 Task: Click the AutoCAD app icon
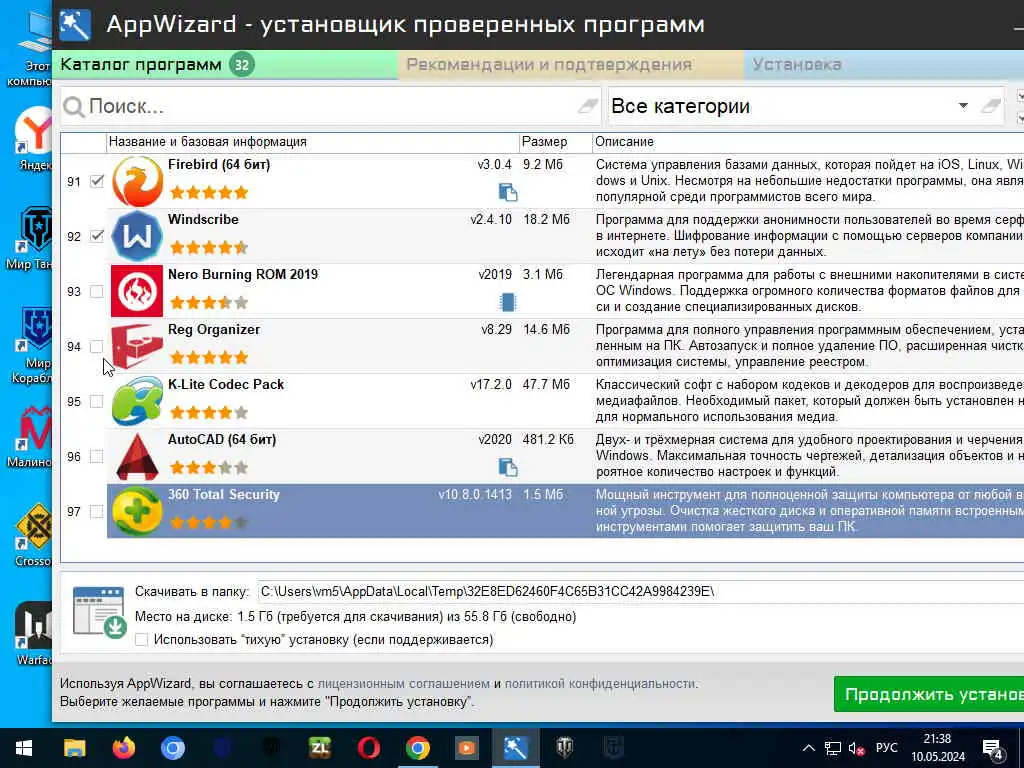(137, 456)
